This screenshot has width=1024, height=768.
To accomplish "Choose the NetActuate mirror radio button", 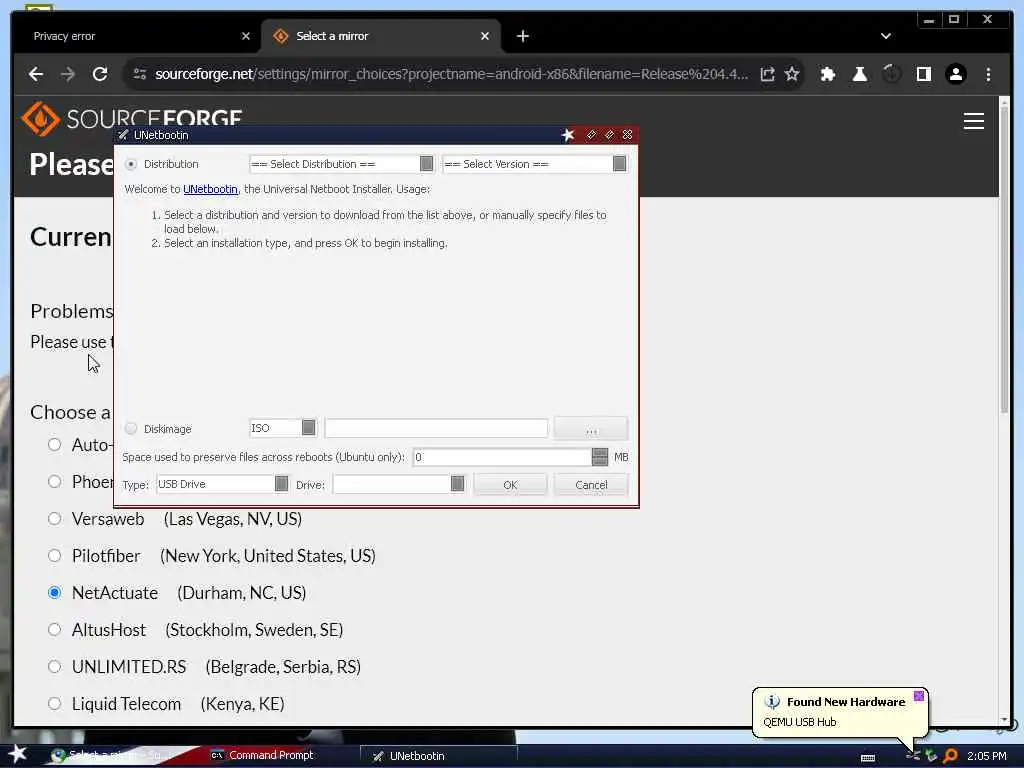I will pos(55,592).
